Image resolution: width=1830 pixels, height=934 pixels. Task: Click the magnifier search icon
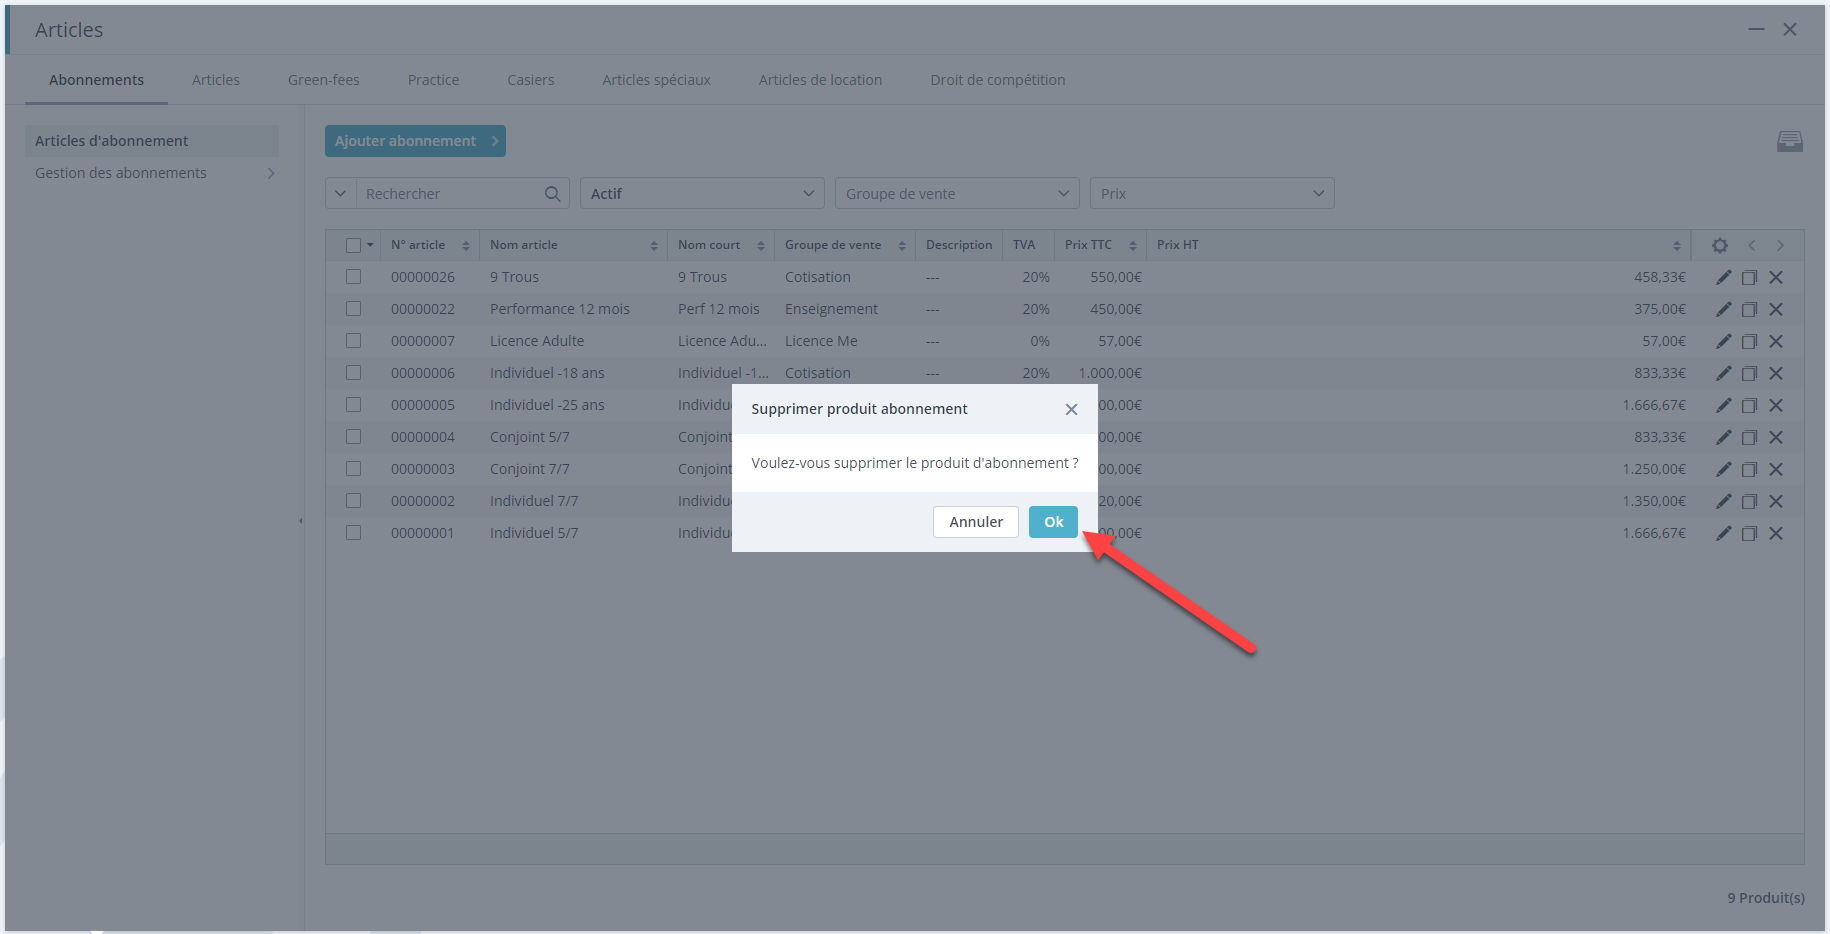[552, 194]
